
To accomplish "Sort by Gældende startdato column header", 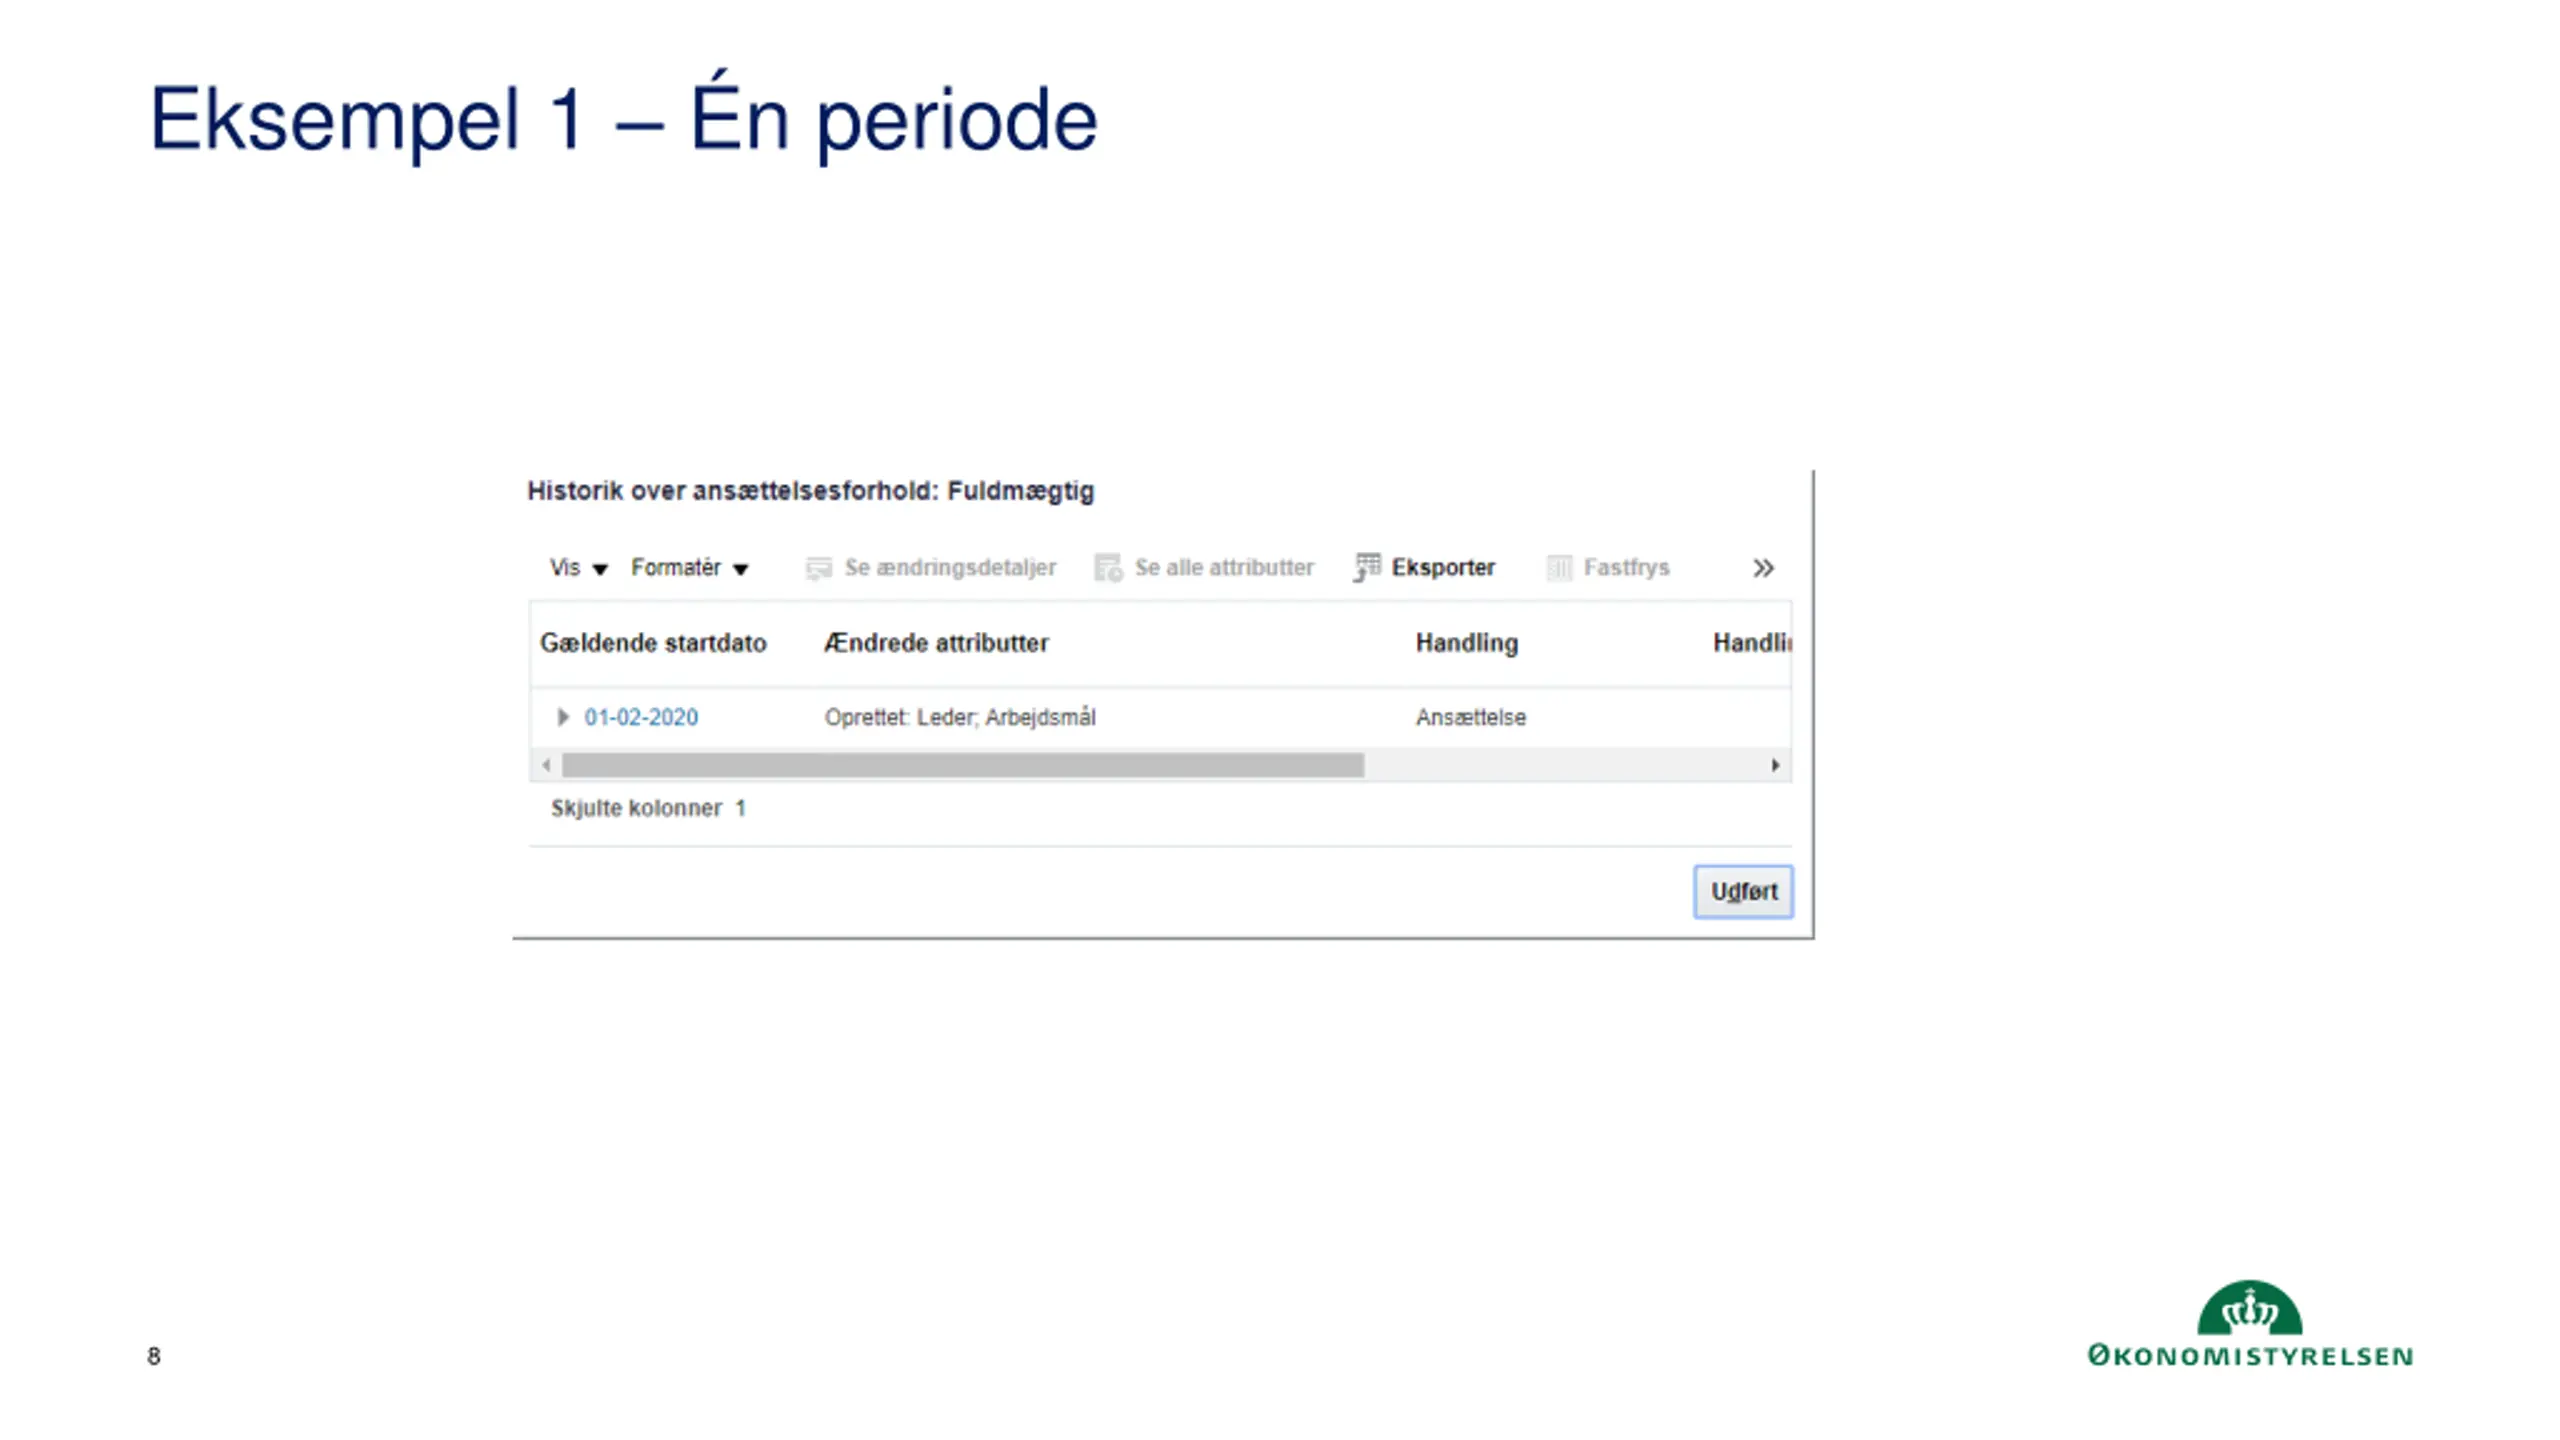I will coord(653,643).
